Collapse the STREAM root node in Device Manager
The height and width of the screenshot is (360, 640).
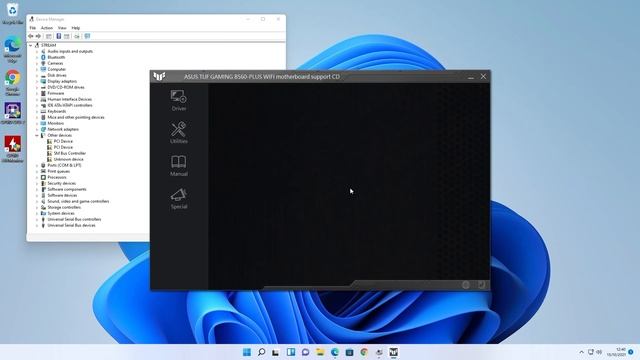pyautogui.click(x=31, y=45)
